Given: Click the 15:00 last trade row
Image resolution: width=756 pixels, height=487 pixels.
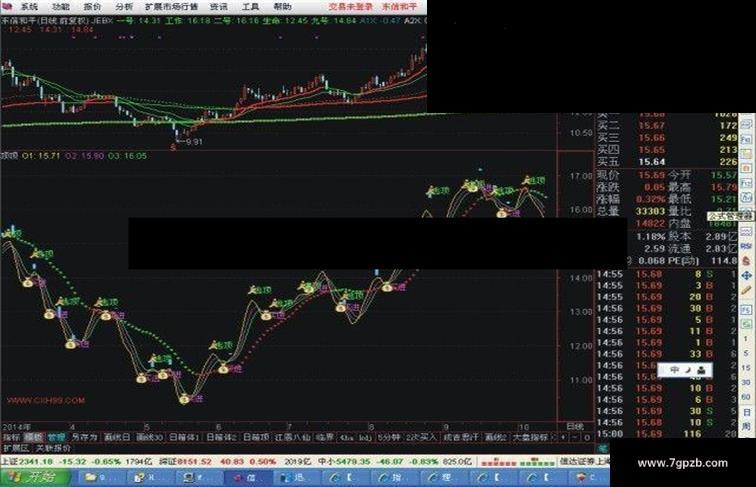Looking at the screenshot, I should [x=666, y=434].
